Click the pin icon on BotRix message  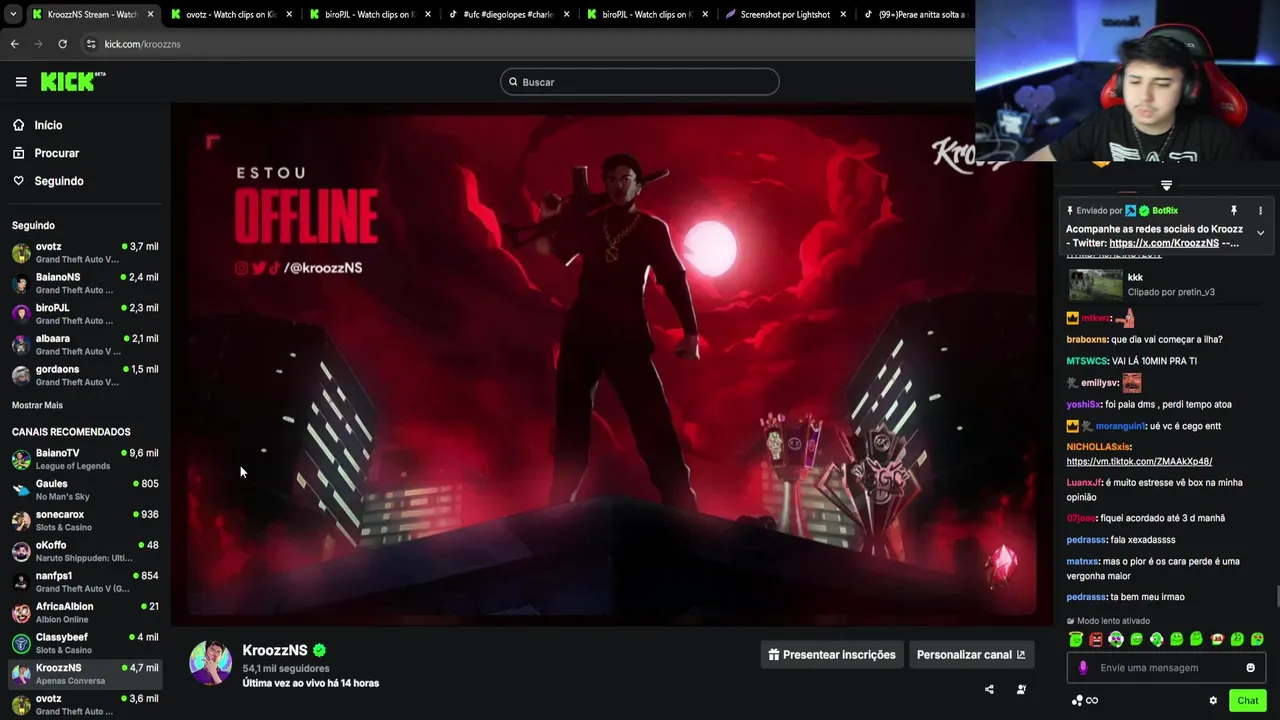[1233, 211]
